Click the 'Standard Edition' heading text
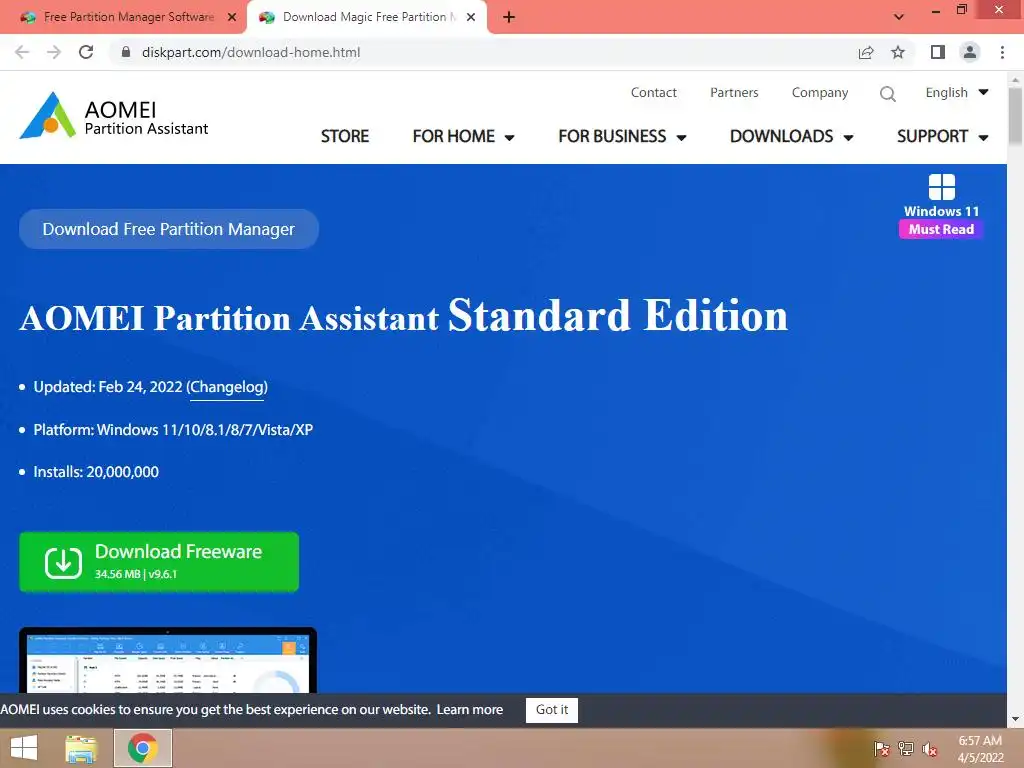Viewport: 1024px width, 768px height. click(618, 315)
